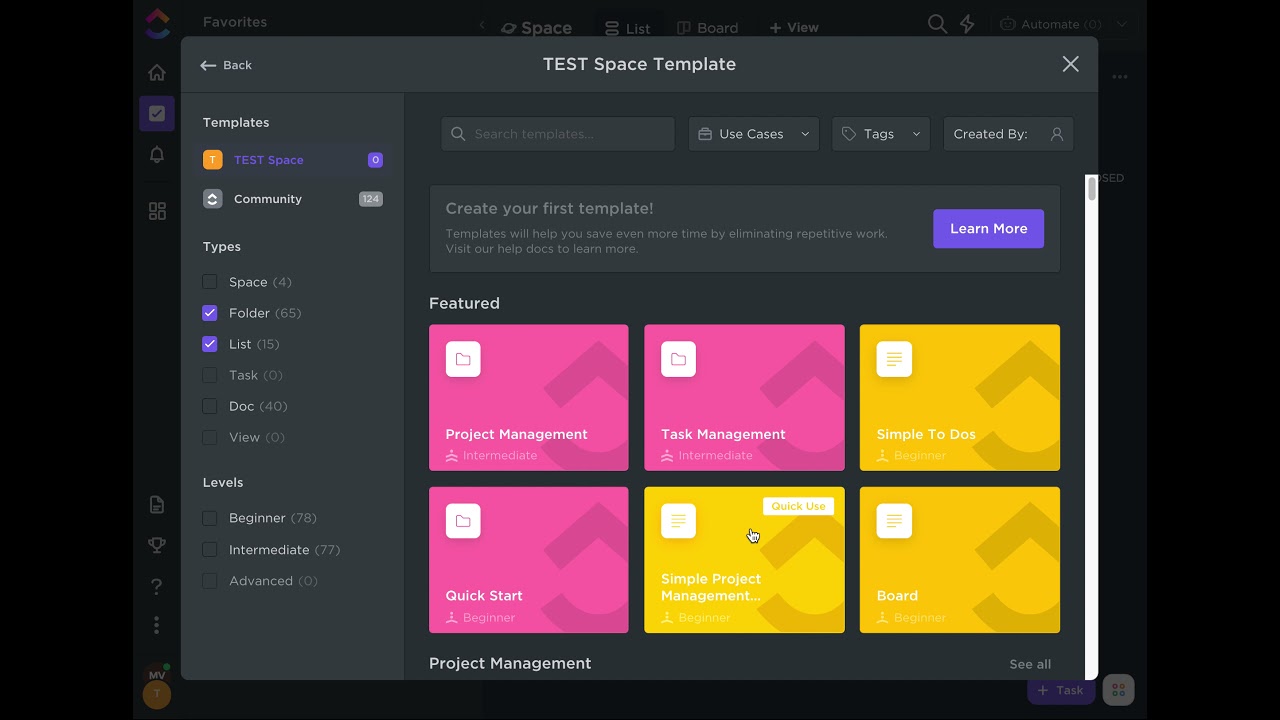Open the Dashboards grid icon in sidebar
1280x720 pixels.
(157, 211)
